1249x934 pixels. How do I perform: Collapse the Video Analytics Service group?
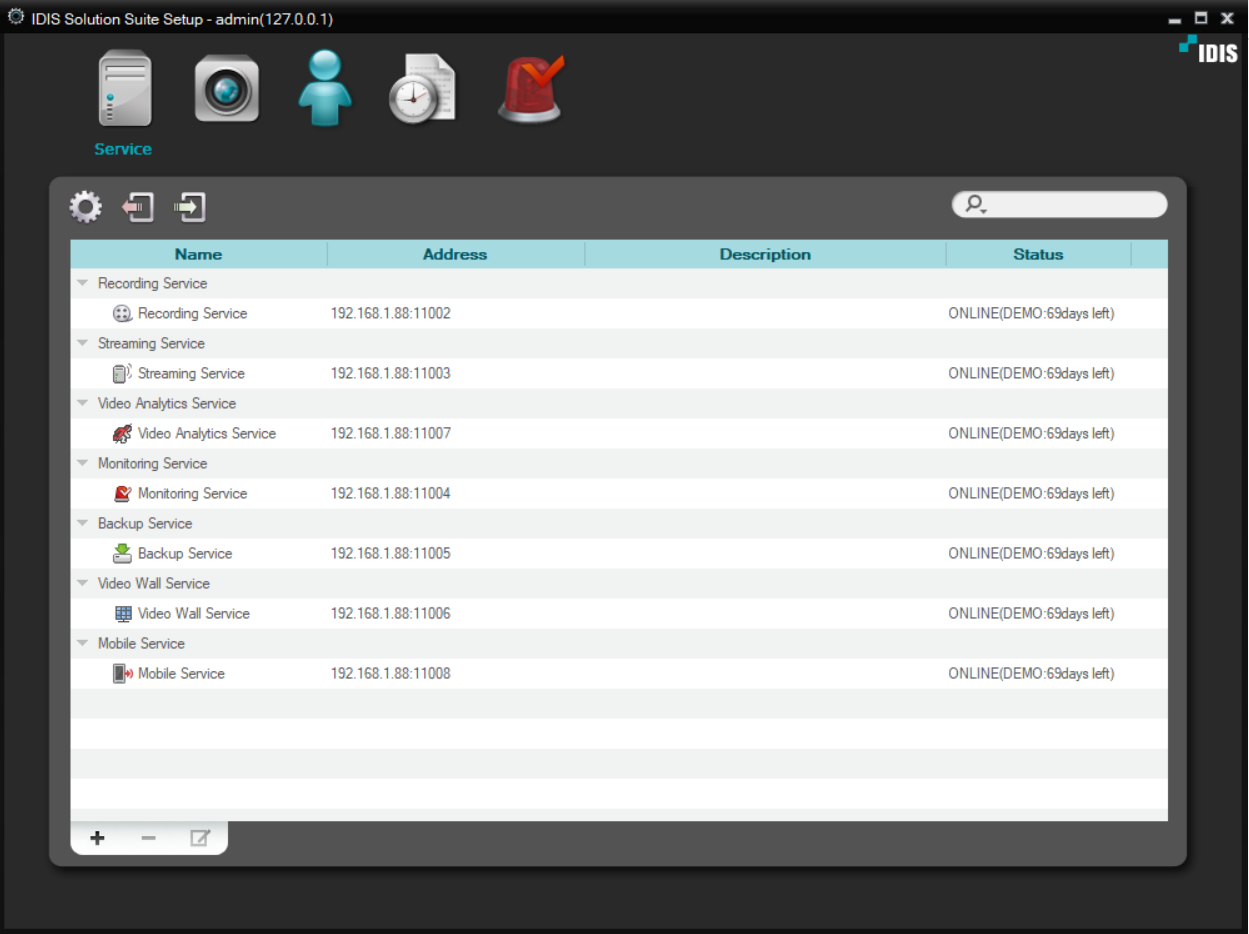coord(83,403)
